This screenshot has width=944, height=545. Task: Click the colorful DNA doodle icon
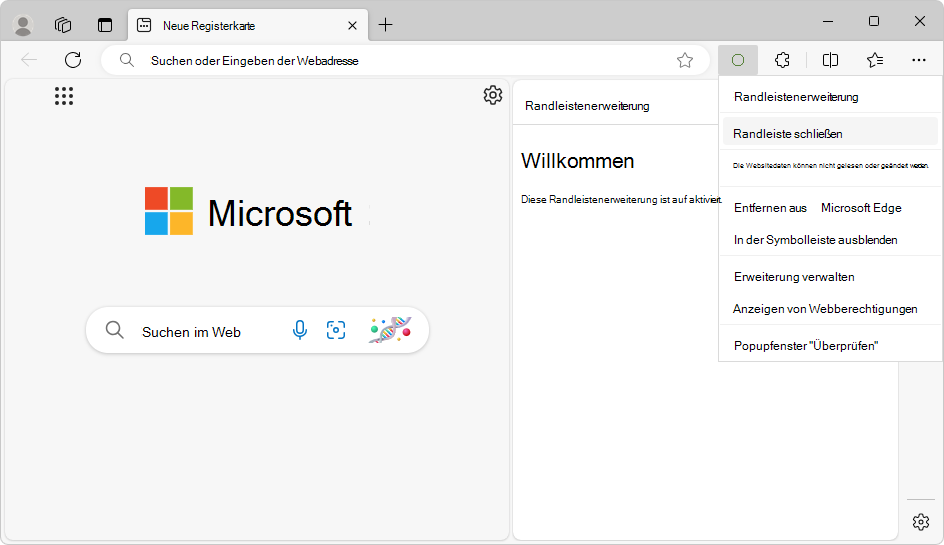coord(390,330)
